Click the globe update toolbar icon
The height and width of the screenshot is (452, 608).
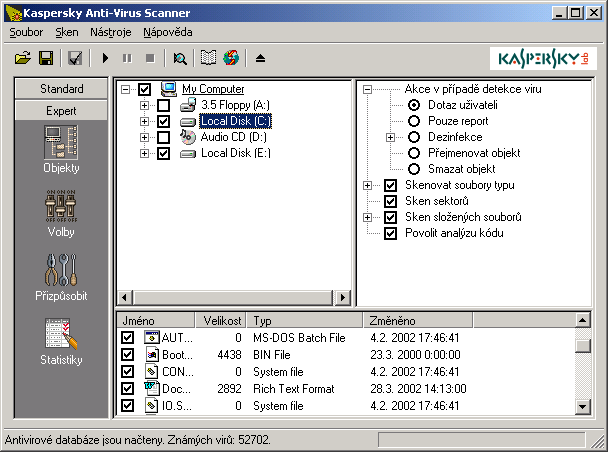click(231, 59)
